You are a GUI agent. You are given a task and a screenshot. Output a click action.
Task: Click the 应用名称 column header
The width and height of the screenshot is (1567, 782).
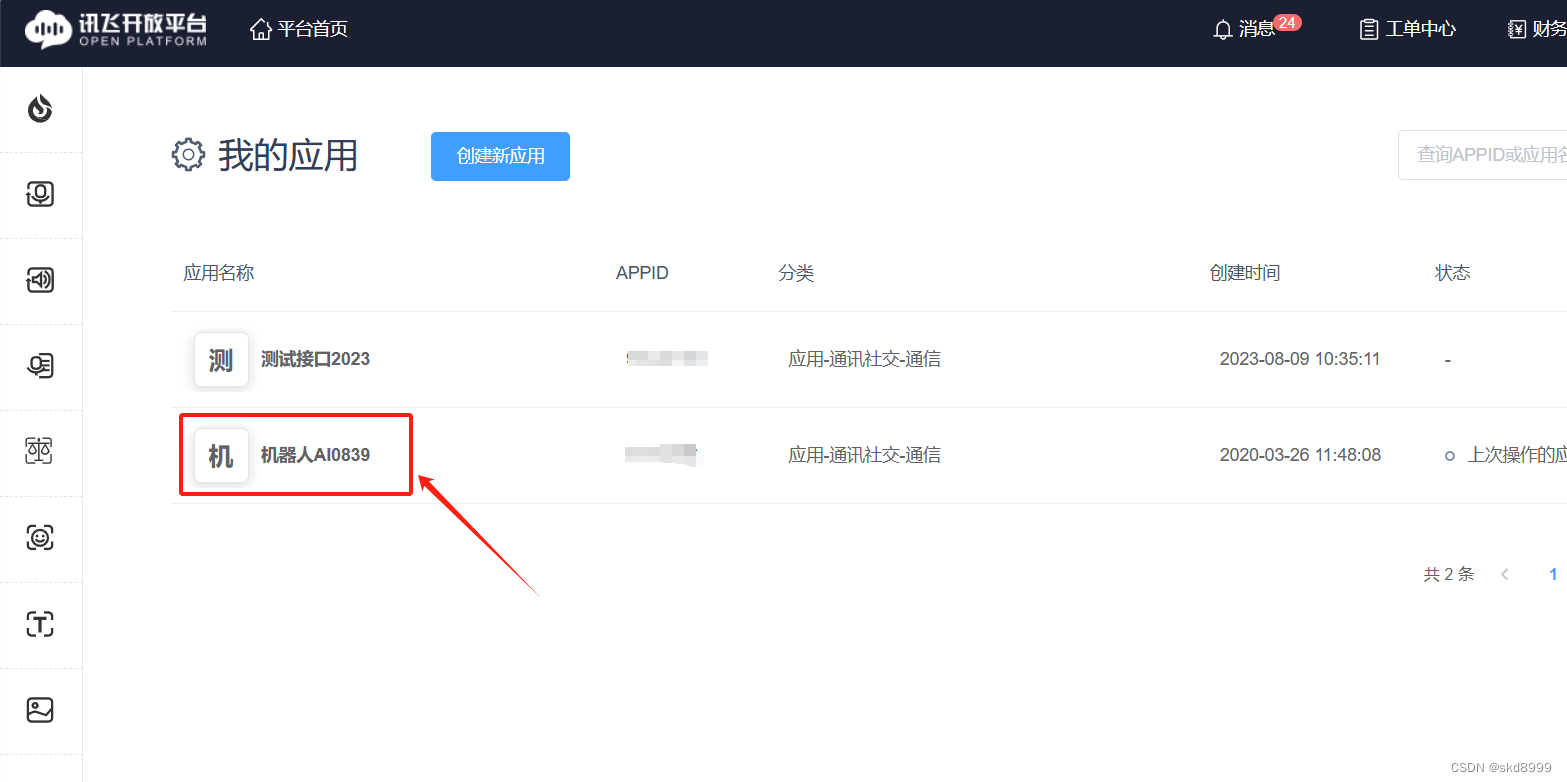point(219,273)
